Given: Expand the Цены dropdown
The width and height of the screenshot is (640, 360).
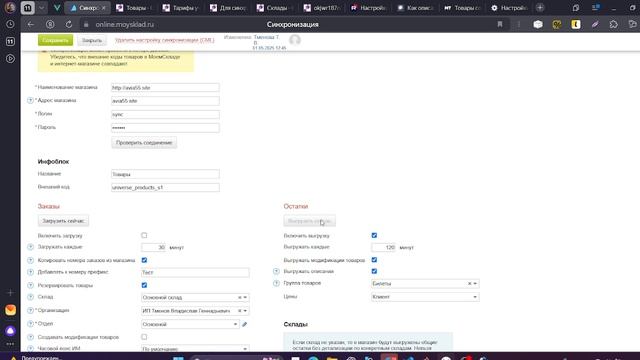Looking at the screenshot, I should pos(475,297).
